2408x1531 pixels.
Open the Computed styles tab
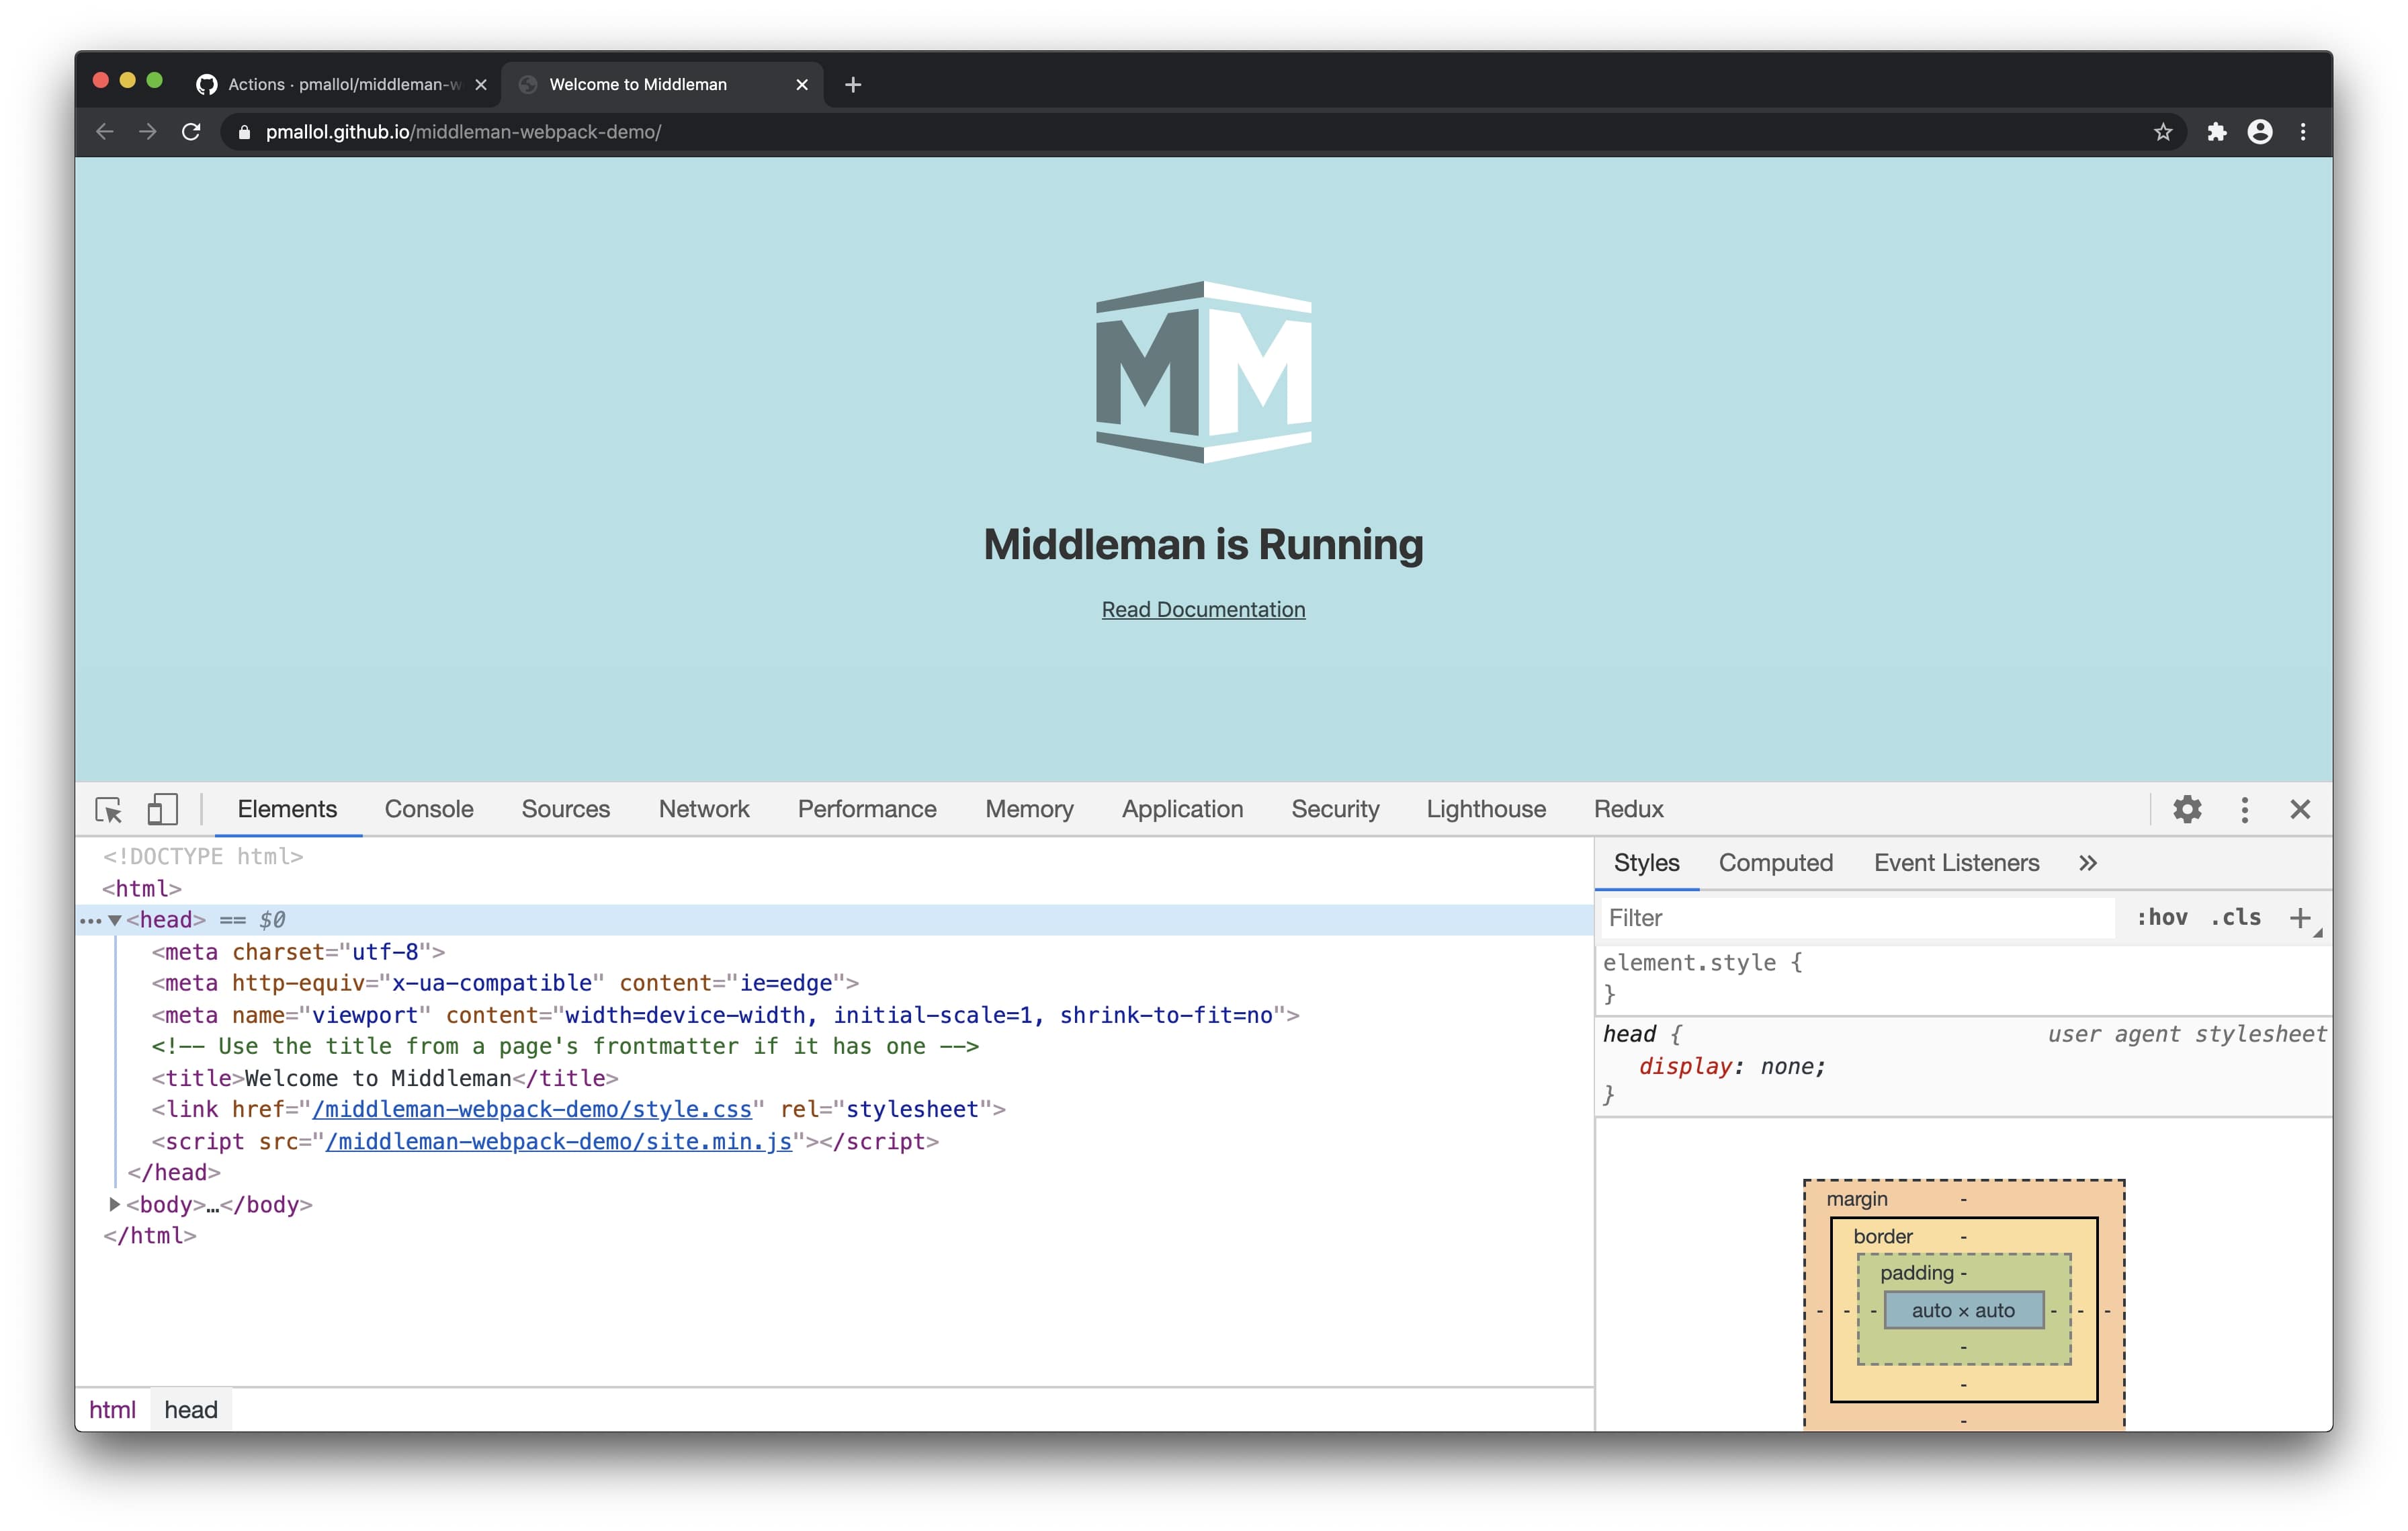(x=1775, y=863)
